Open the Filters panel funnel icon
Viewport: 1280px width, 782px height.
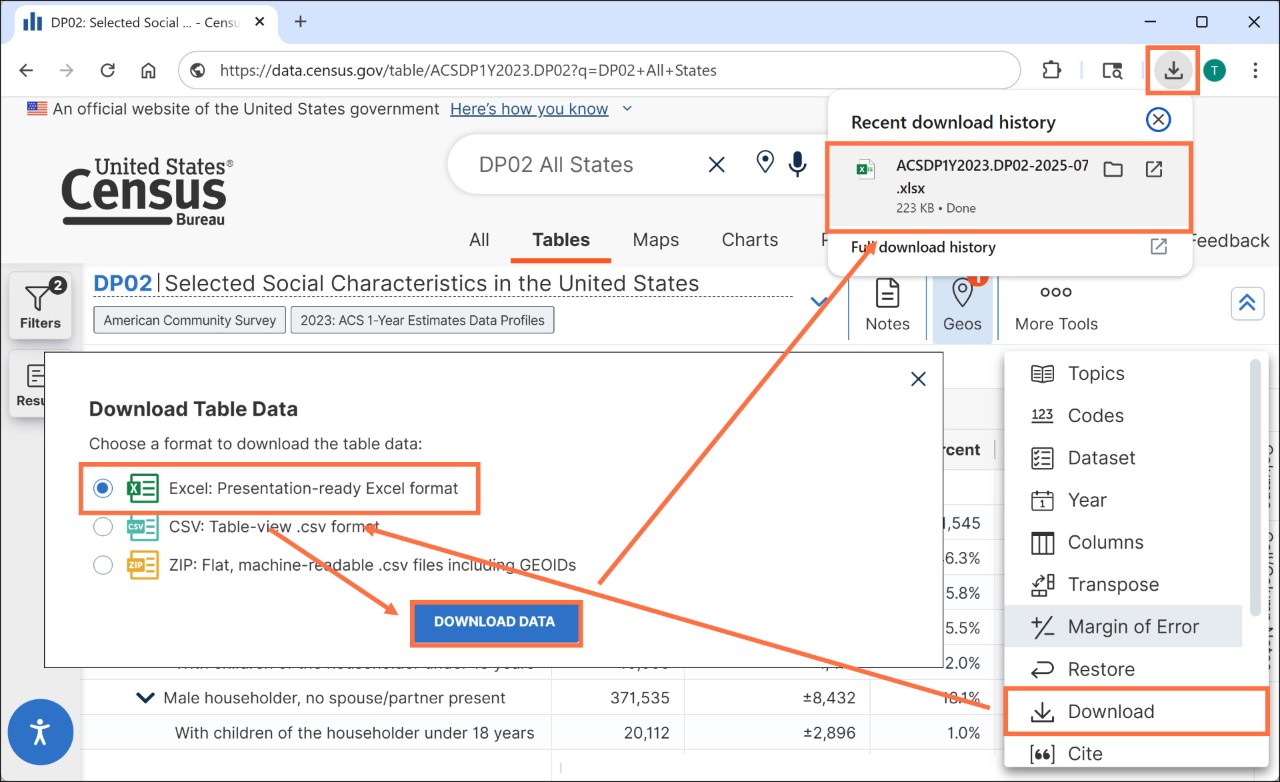(40, 306)
